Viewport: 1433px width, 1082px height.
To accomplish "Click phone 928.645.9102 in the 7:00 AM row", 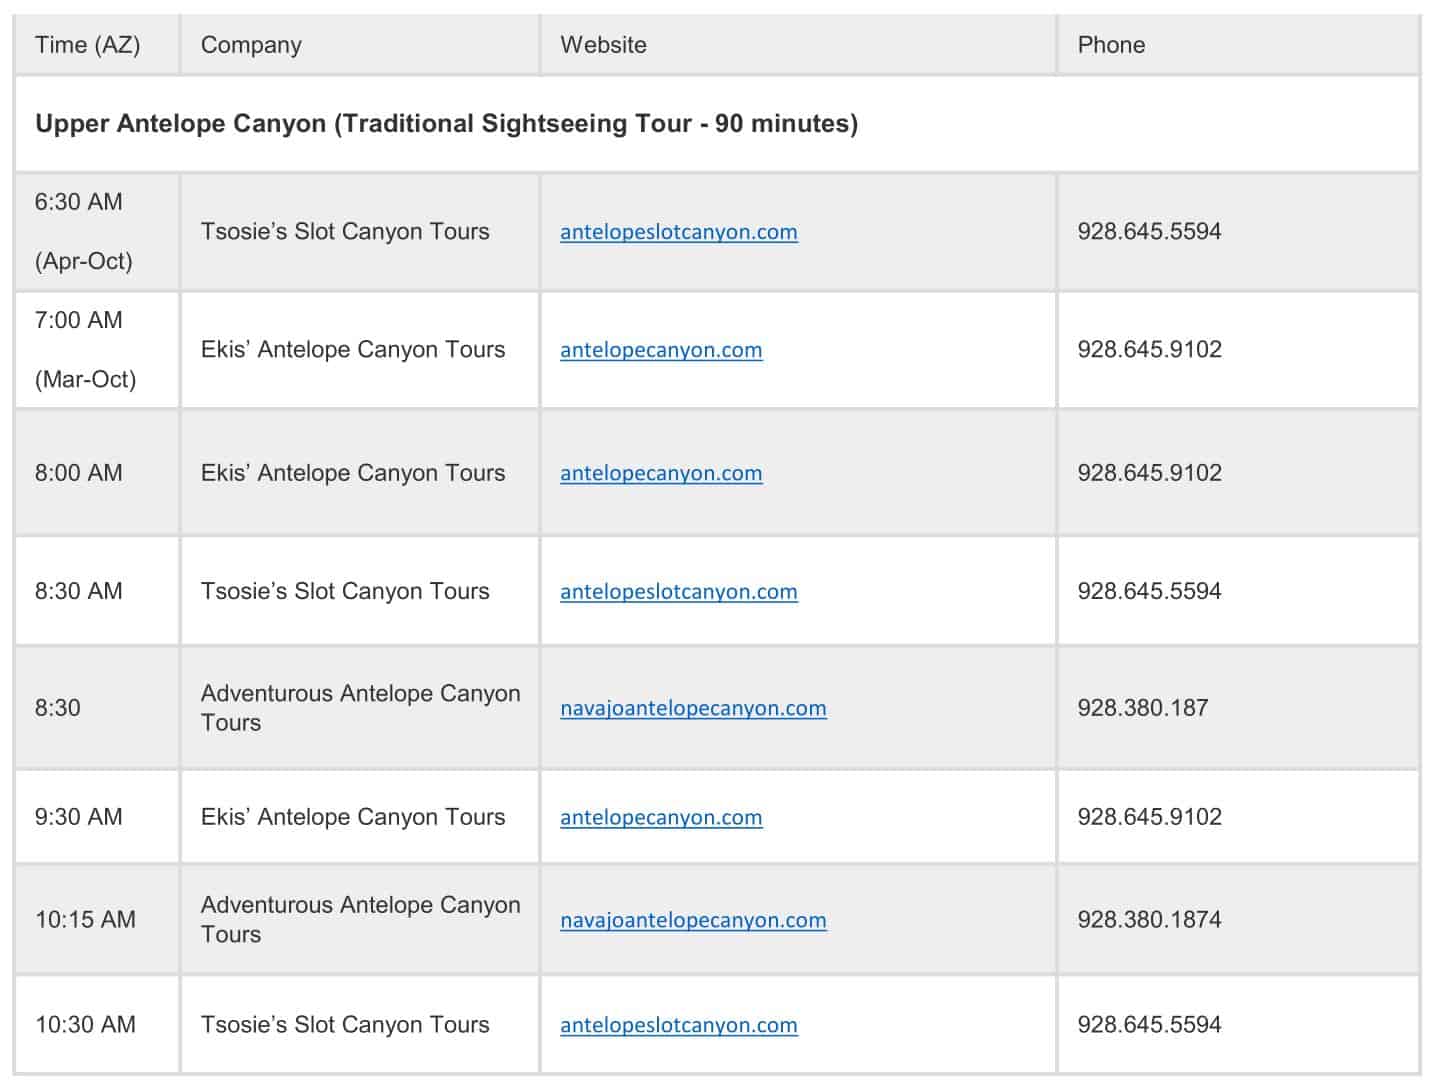I will pyautogui.click(x=1149, y=350).
